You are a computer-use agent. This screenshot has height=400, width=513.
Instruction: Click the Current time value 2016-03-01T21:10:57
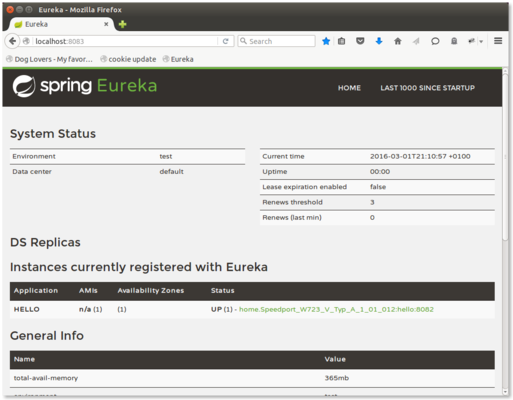click(420, 156)
